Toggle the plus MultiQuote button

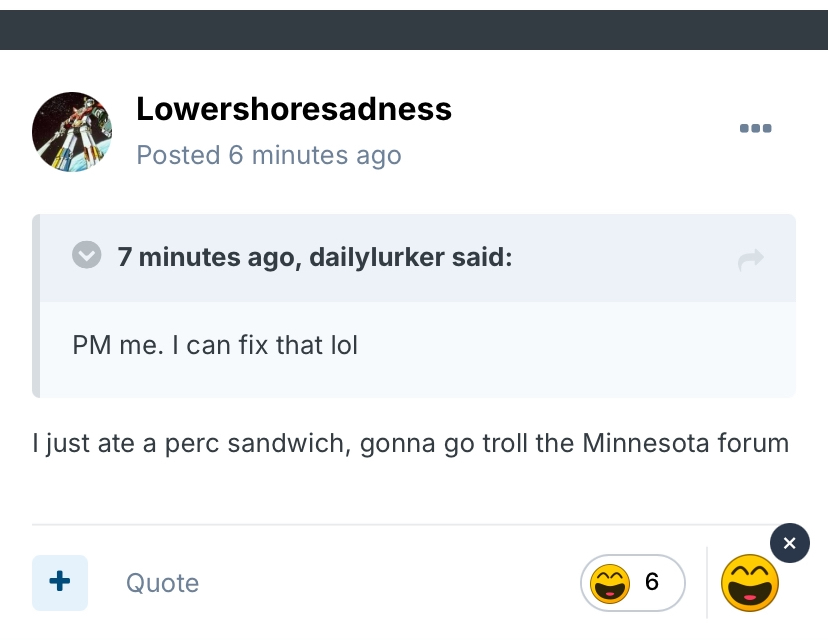tap(60, 582)
